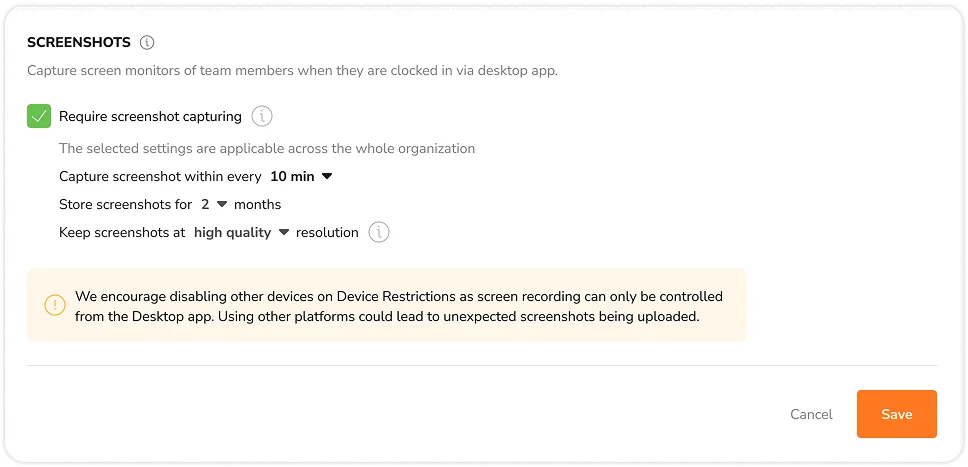Toggle the Require screenshot capturing label
This screenshot has width=968, height=467.
tap(150, 116)
